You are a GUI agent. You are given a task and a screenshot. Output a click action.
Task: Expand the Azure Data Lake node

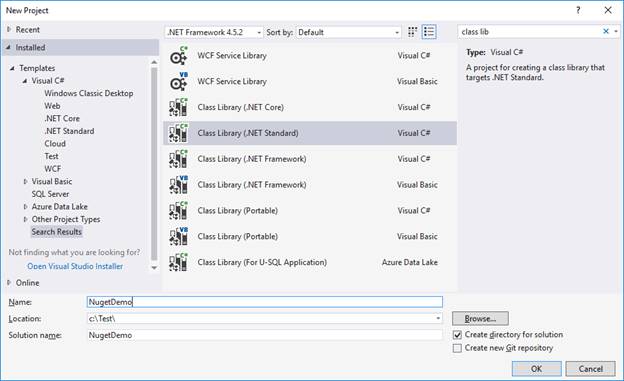click(x=25, y=207)
